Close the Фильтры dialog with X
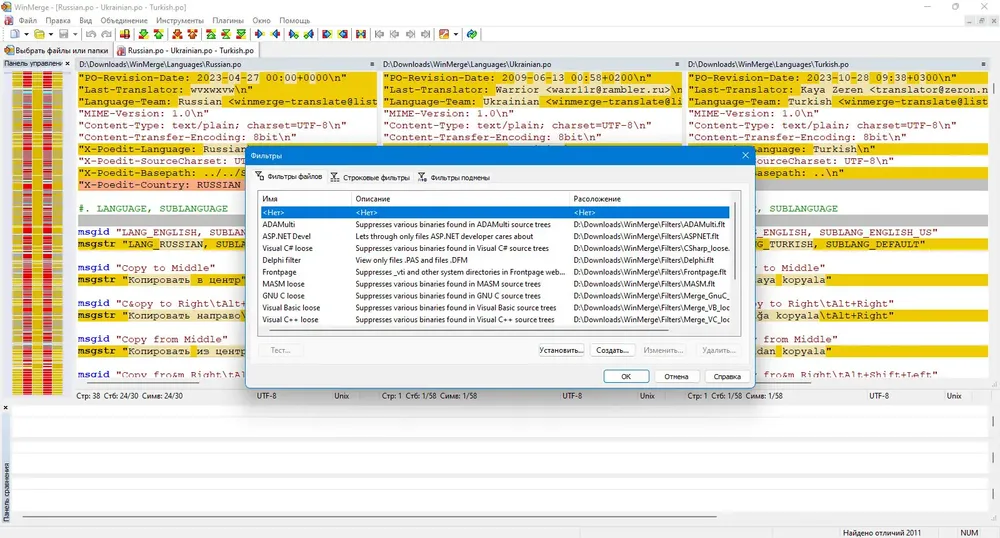 (x=745, y=155)
